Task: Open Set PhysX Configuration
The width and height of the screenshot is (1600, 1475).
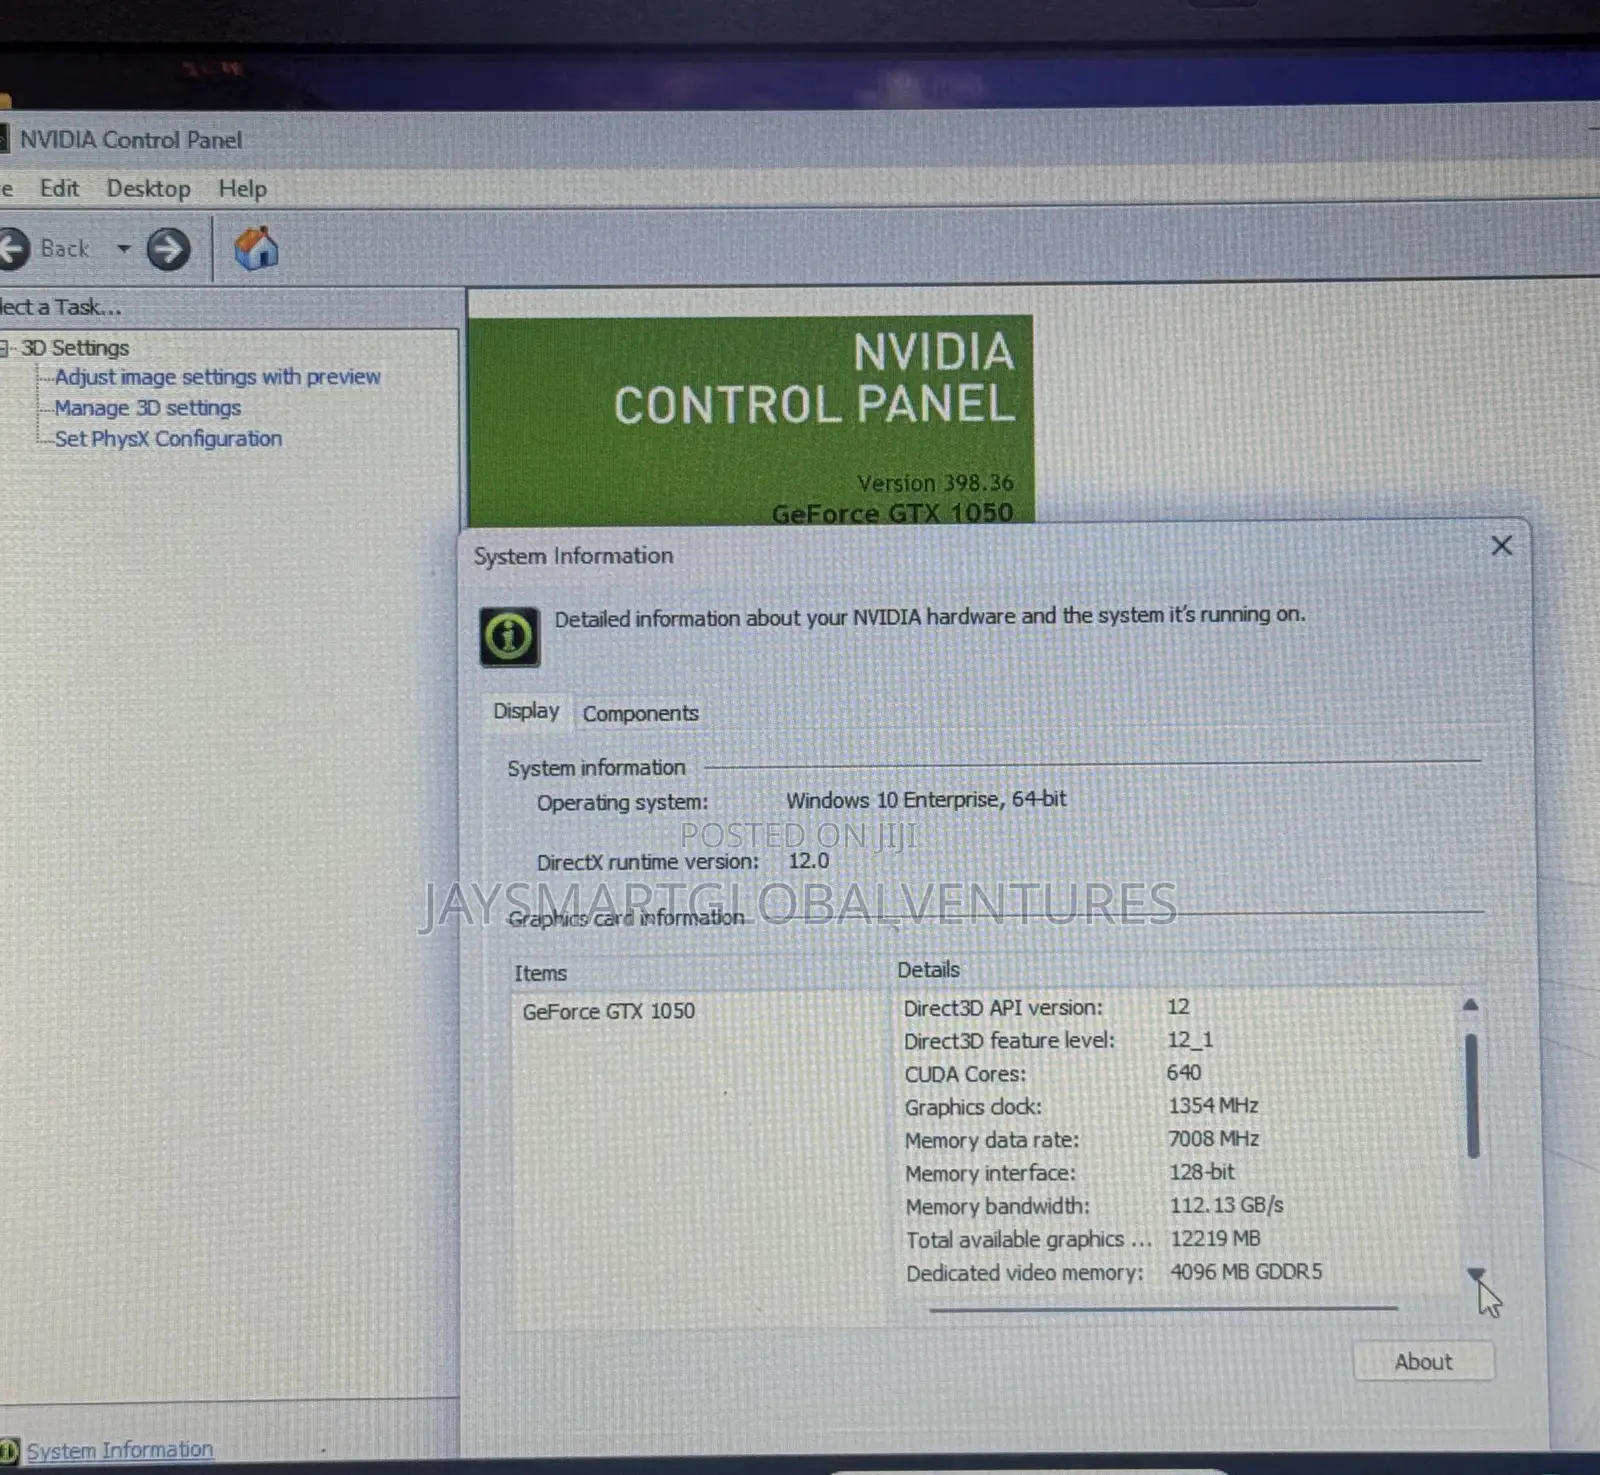Action: (x=168, y=439)
